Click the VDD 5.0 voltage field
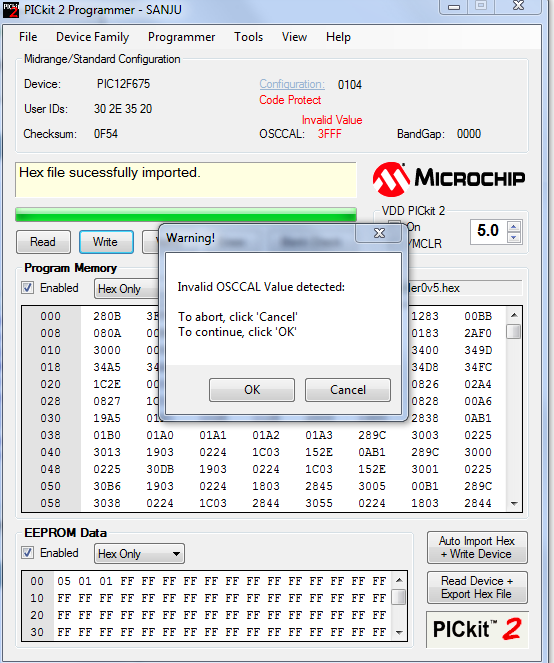554x663 pixels. click(x=488, y=231)
